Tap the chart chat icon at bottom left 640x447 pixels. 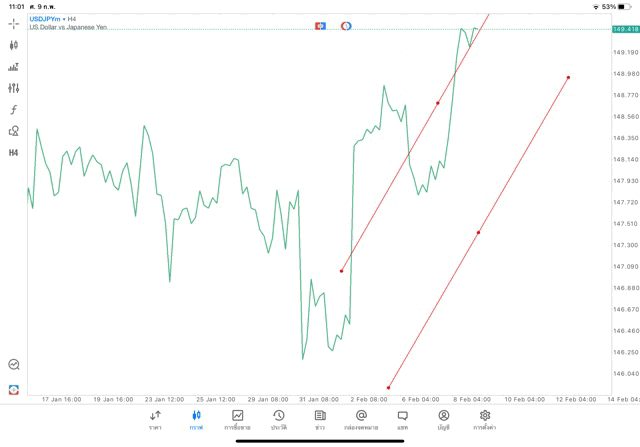14,365
